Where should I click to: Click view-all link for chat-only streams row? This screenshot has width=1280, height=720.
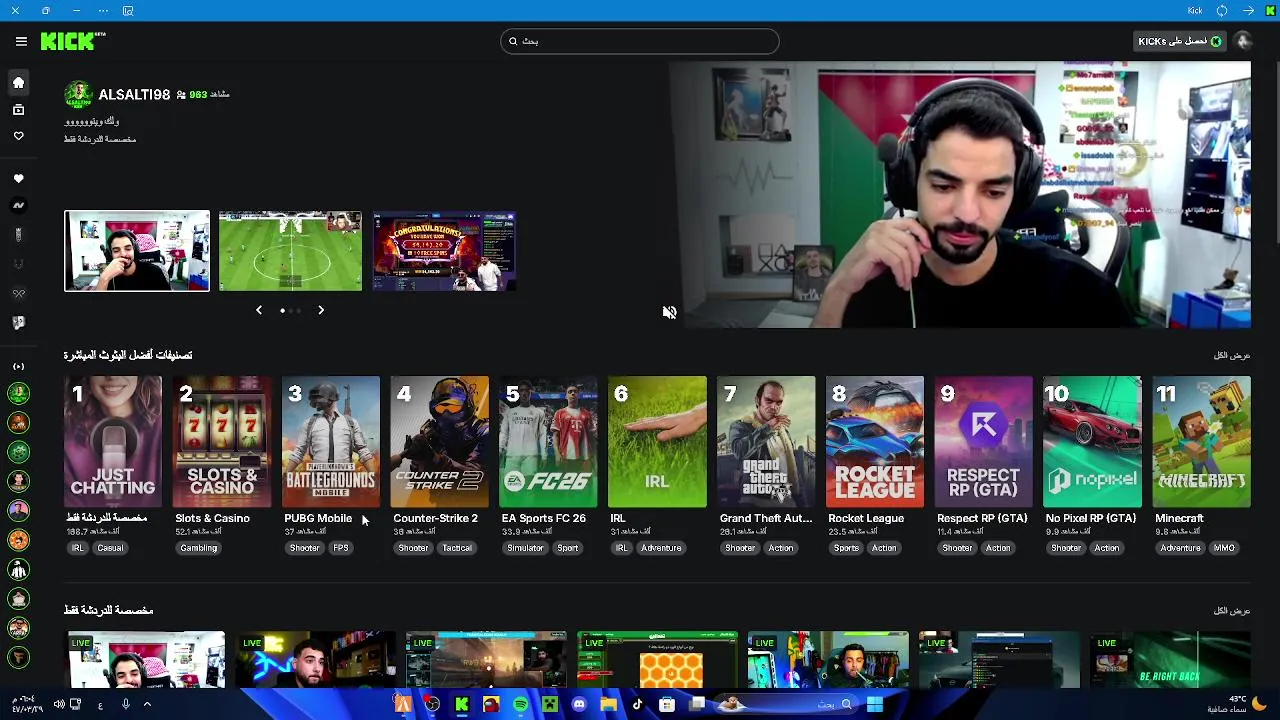tap(1232, 611)
